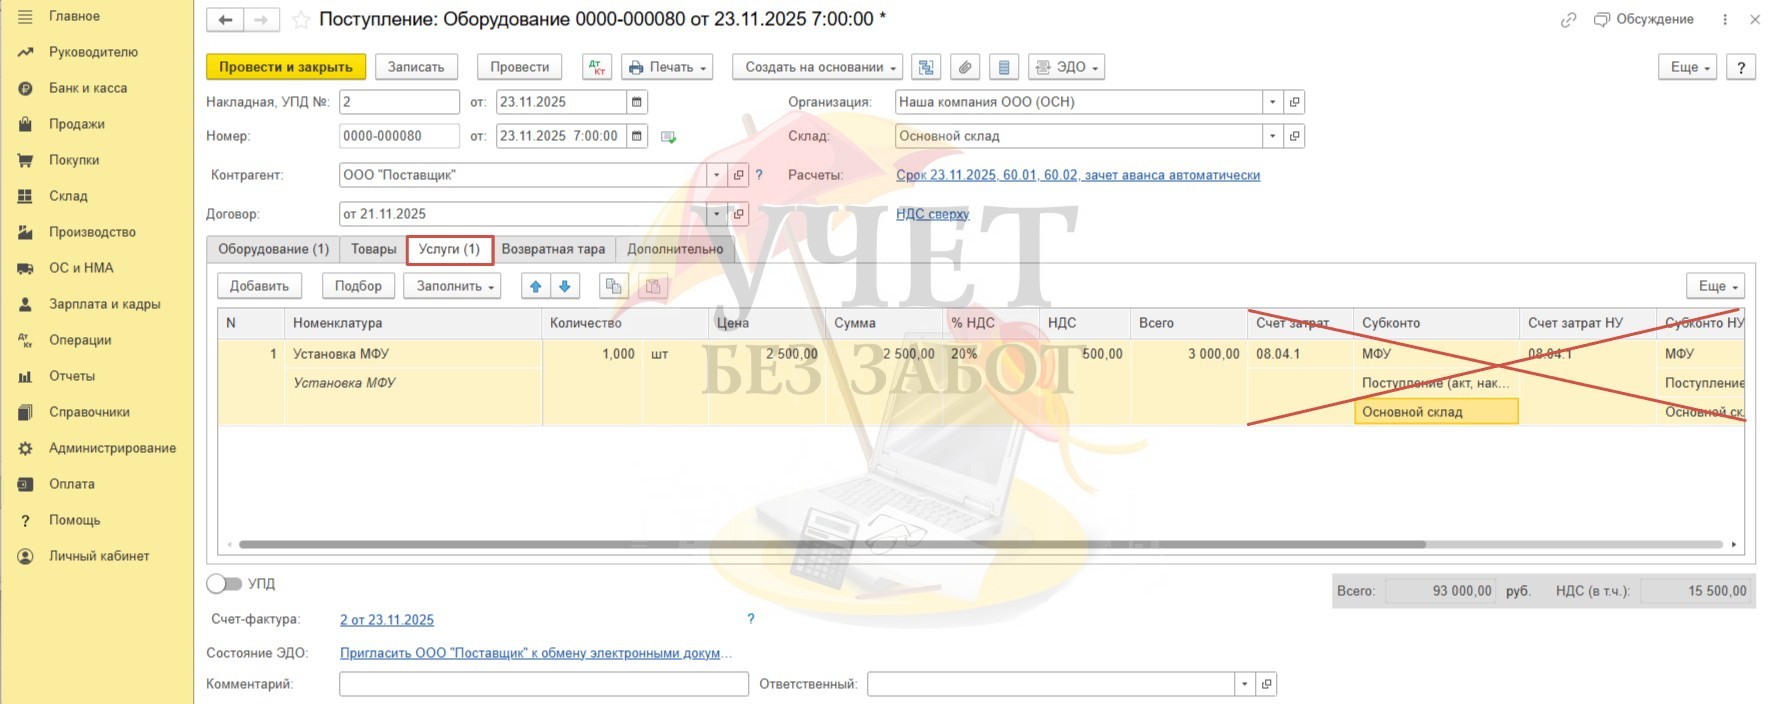Open the Печать dropdown
Viewport: 1774px width, 704px height.
pyautogui.click(x=668, y=67)
